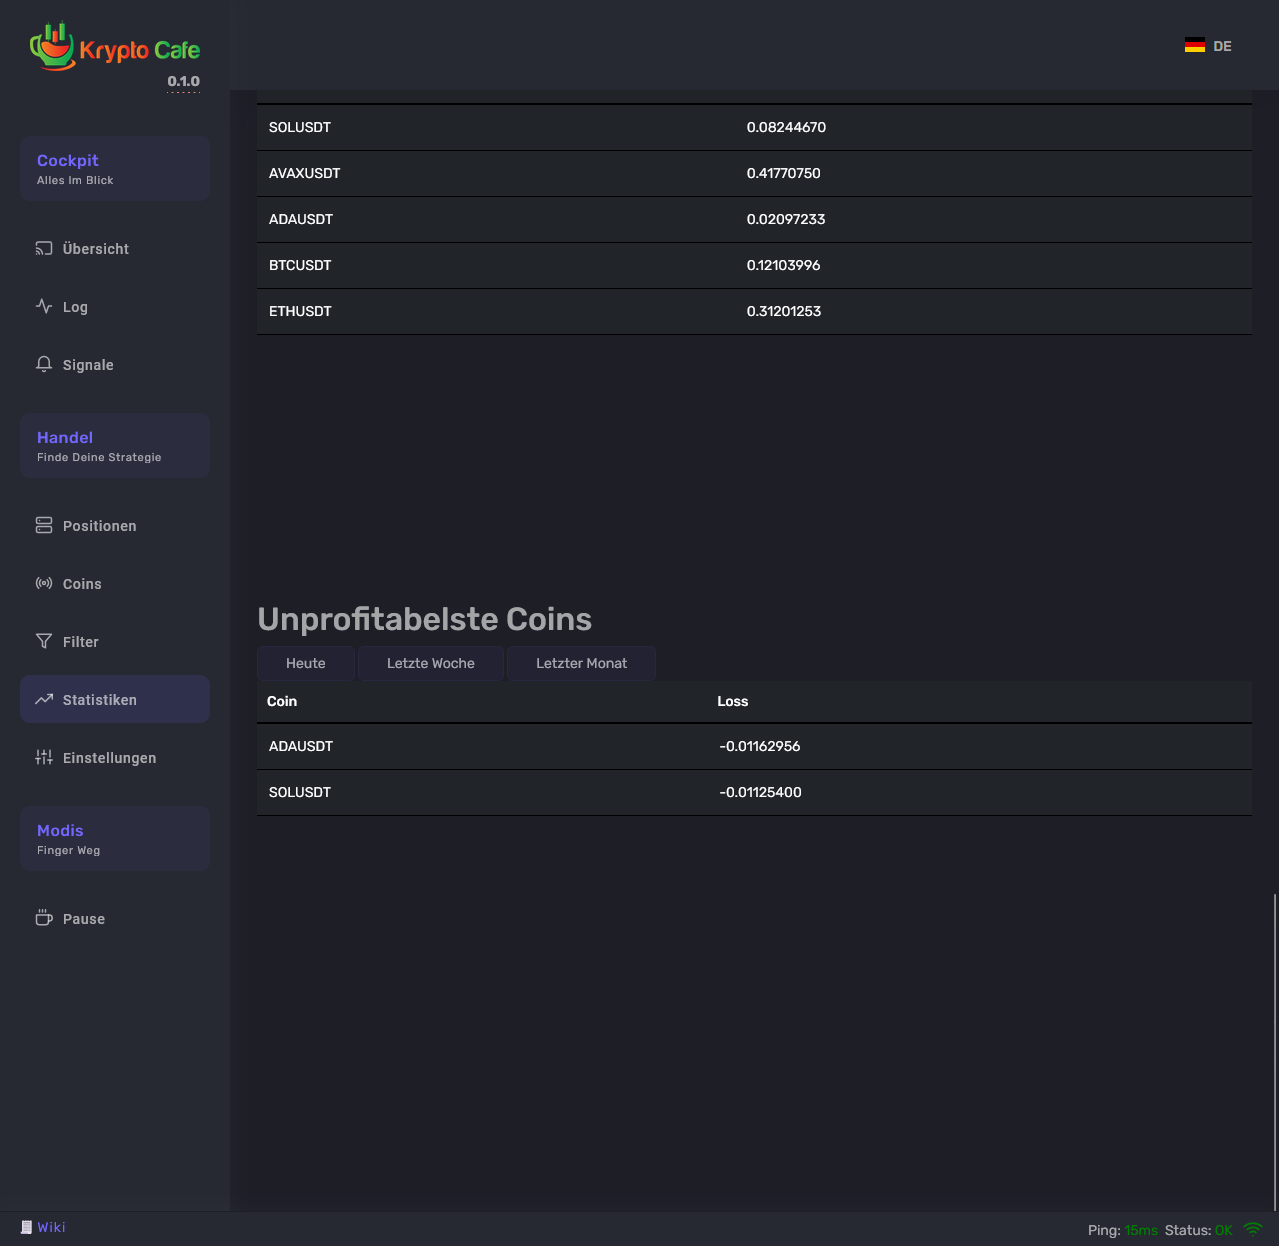Open Übersicht via its cast icon
Screen dimensions: 1279x1246
pos(44,248)
